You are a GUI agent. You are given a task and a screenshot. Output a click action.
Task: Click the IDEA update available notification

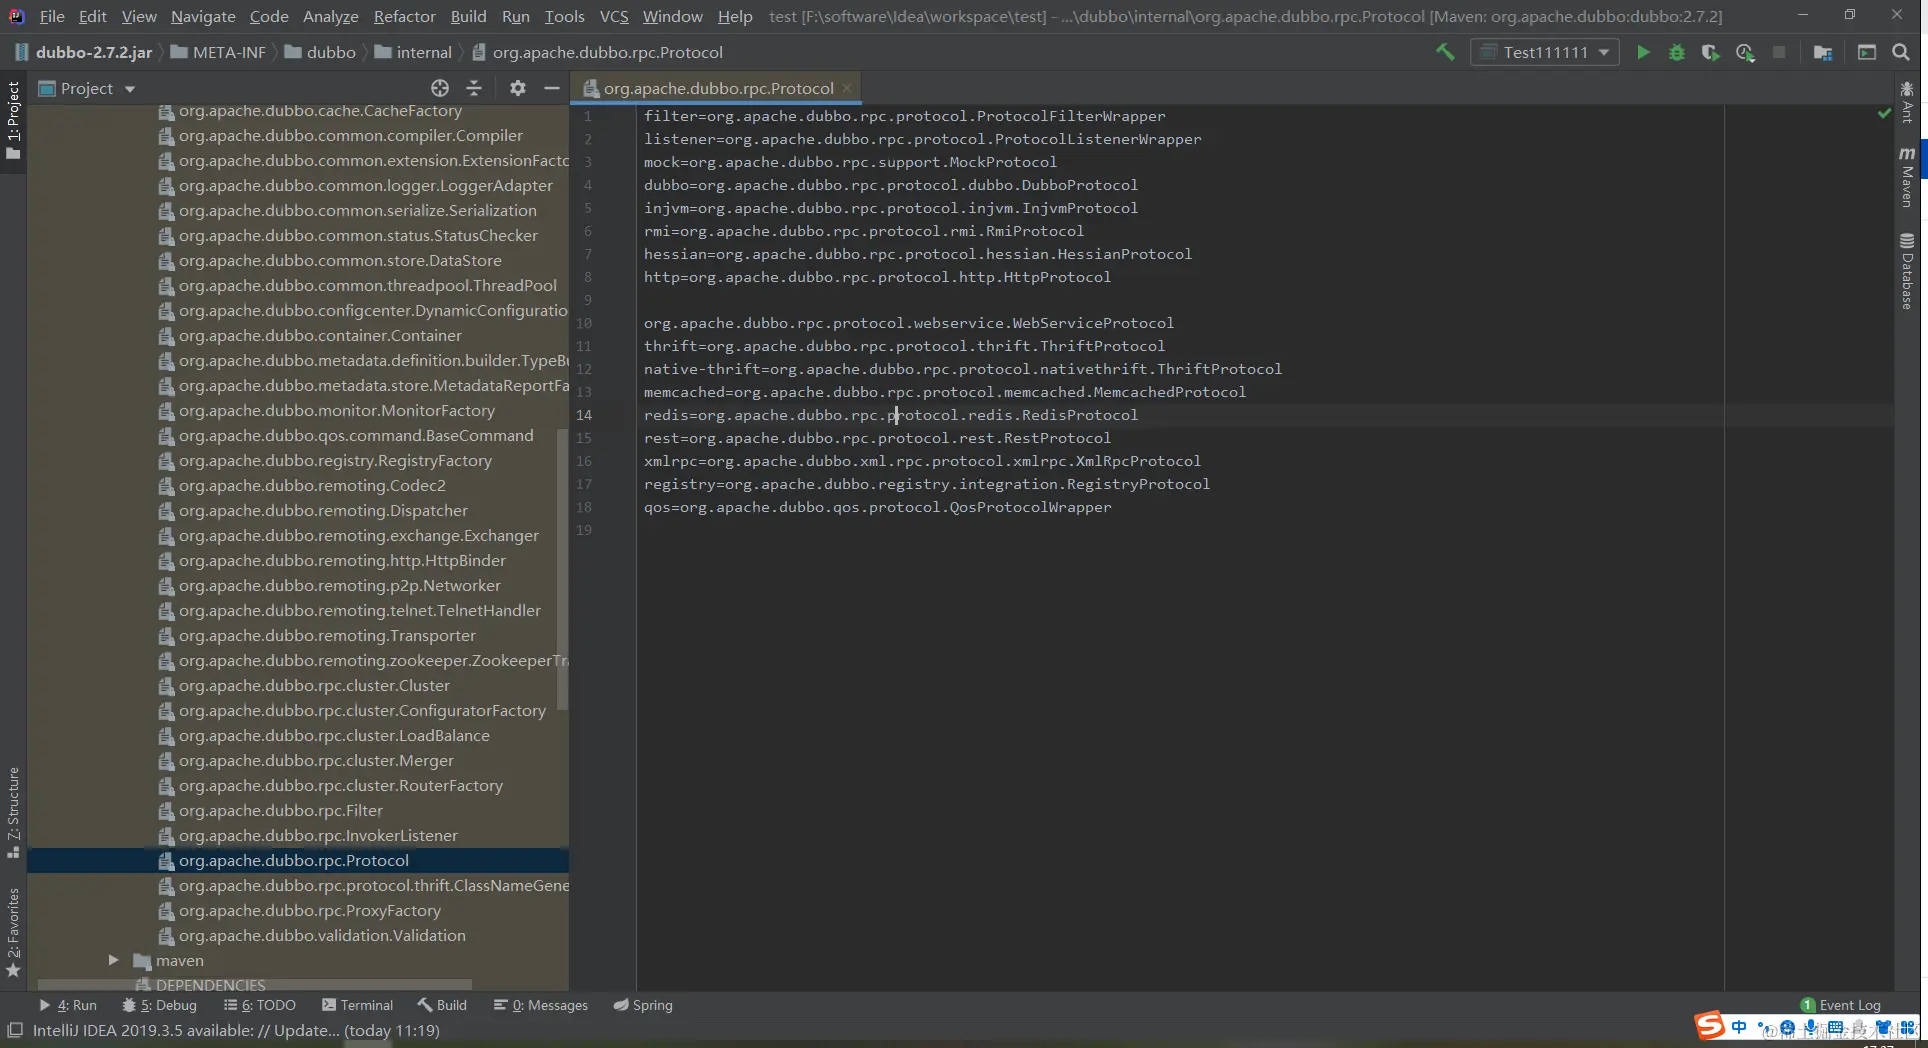[236, 1030]
